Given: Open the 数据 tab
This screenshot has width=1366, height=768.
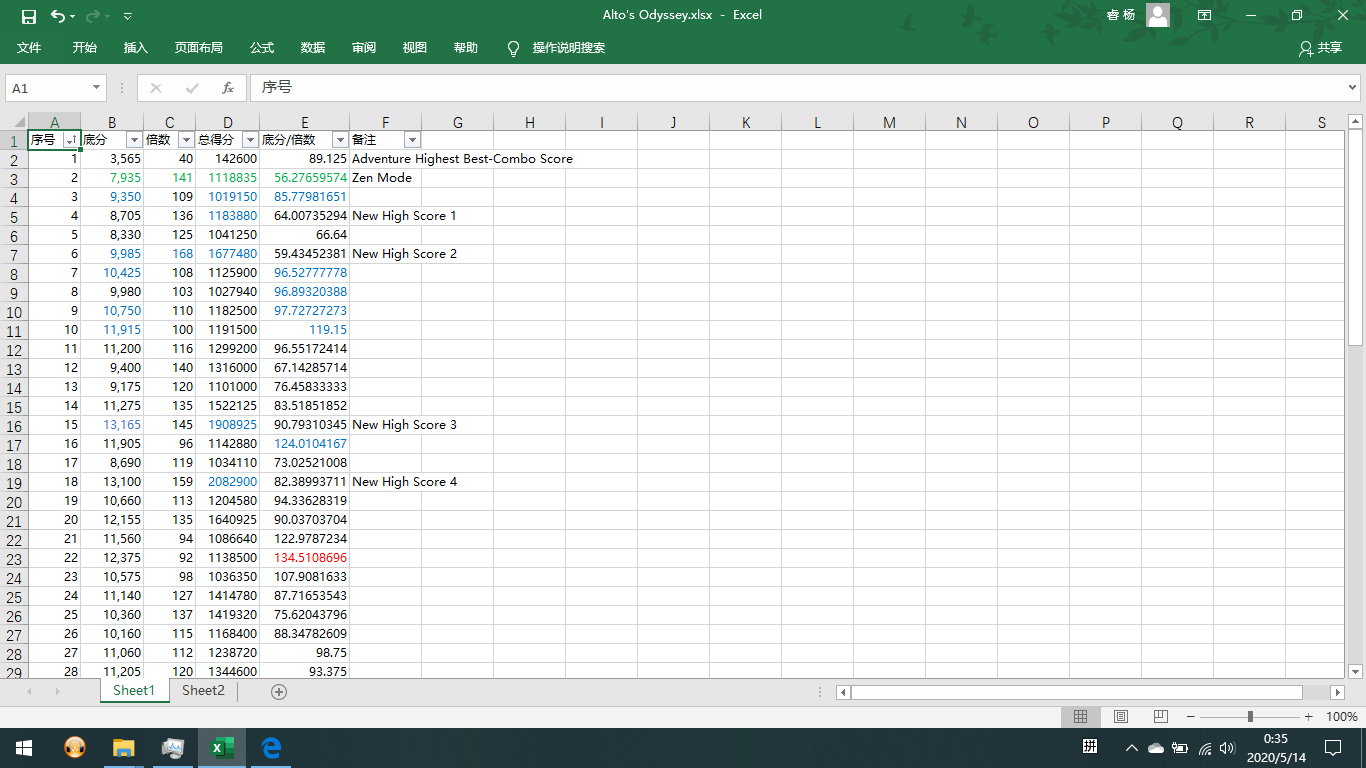Looking at the screenshot, I should 313,48.
